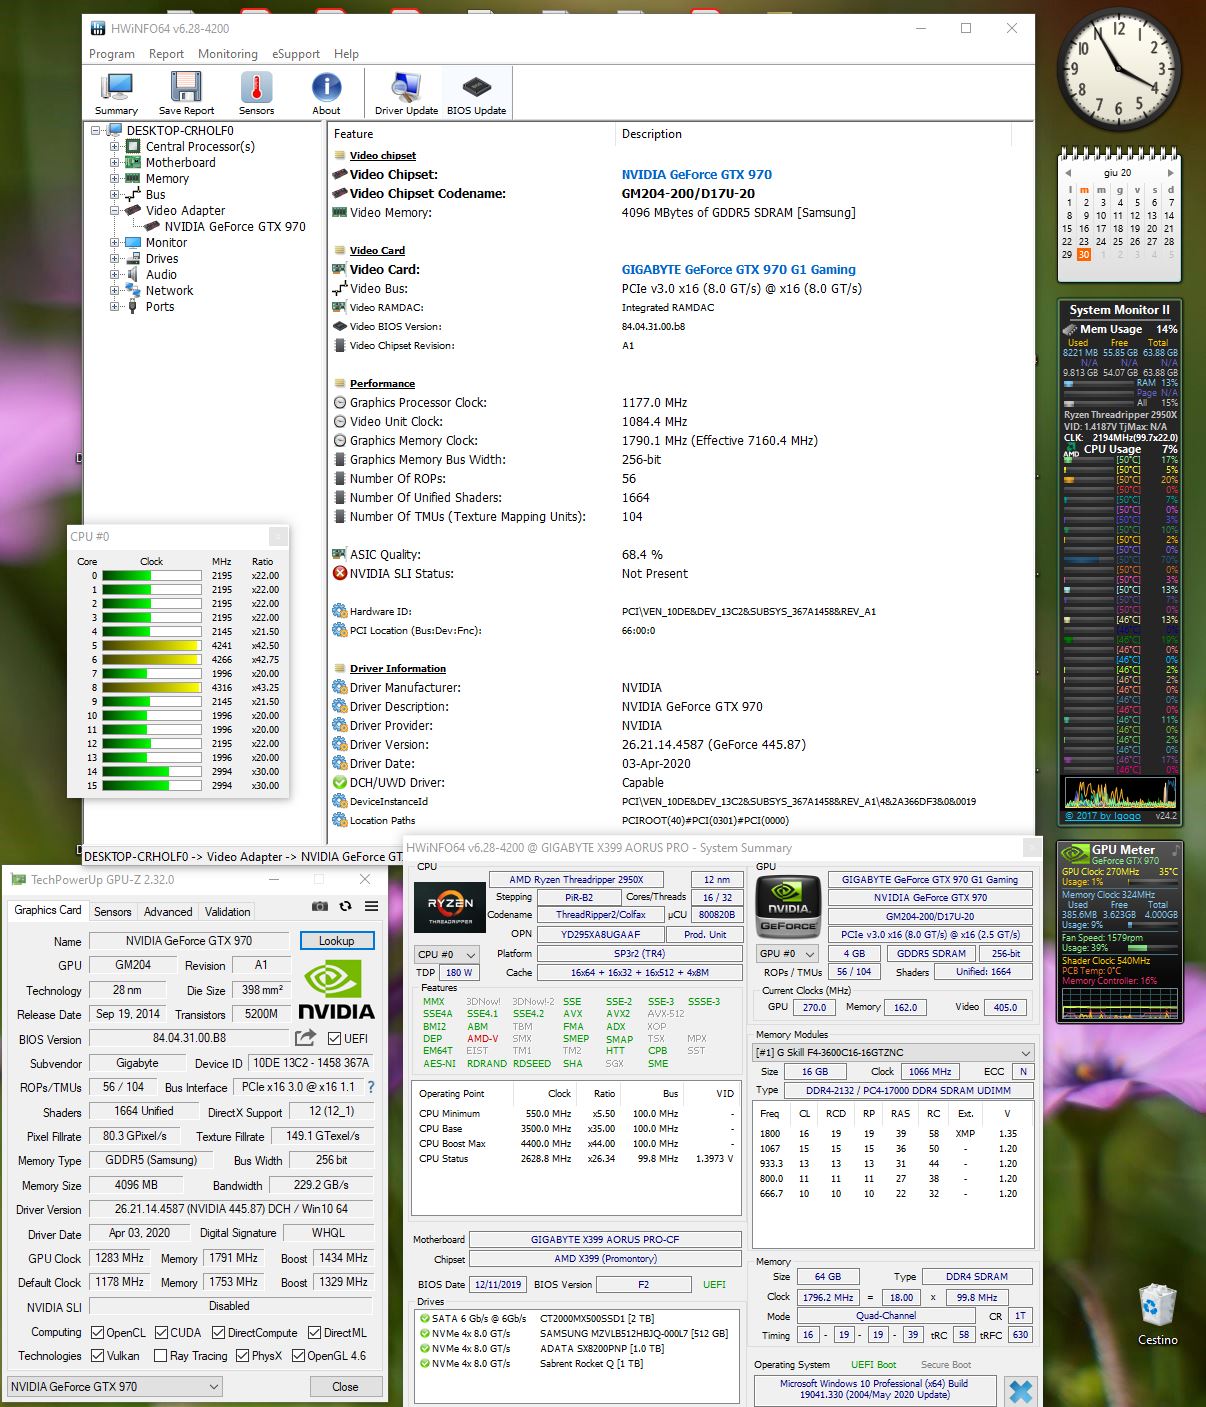The height and width of the screenshot is (1407, 1206).
Task: Click the AMD Ryzen Threadripper 2950X field
Action: point(590,880)
